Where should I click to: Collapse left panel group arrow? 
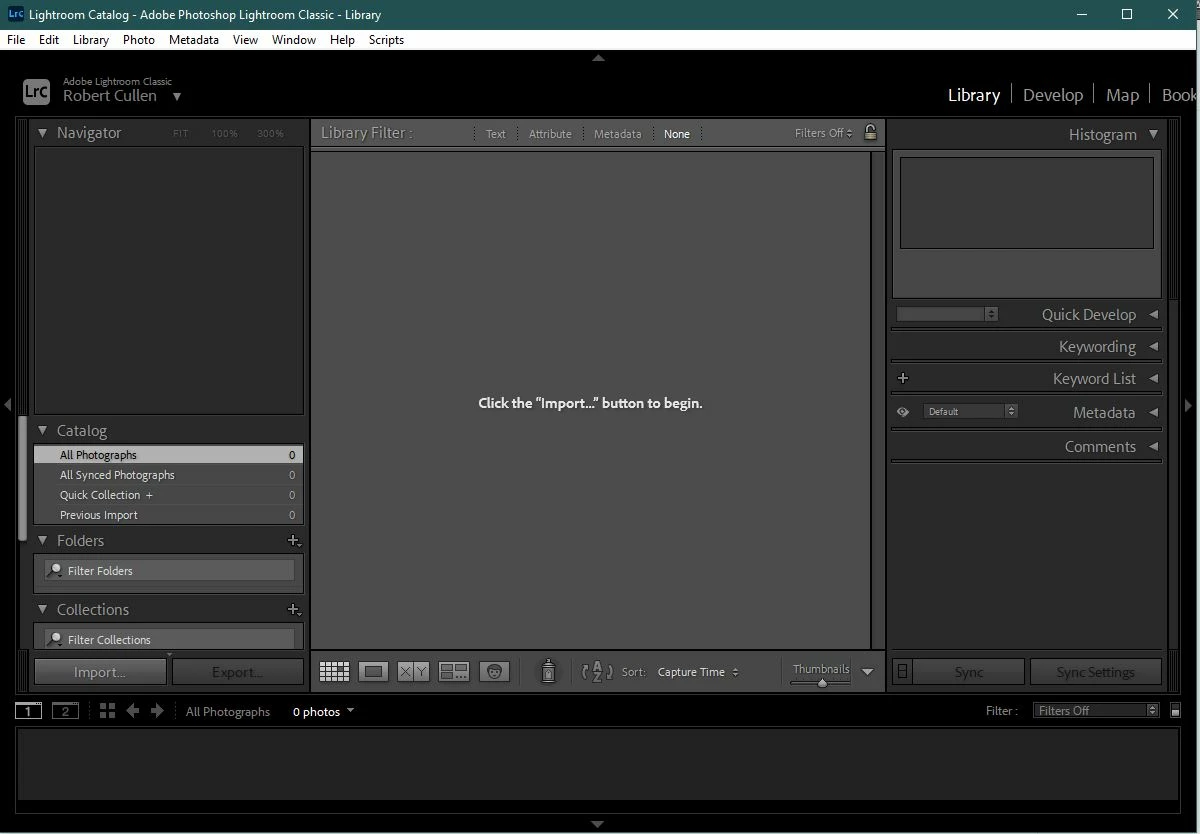(7, 405)
